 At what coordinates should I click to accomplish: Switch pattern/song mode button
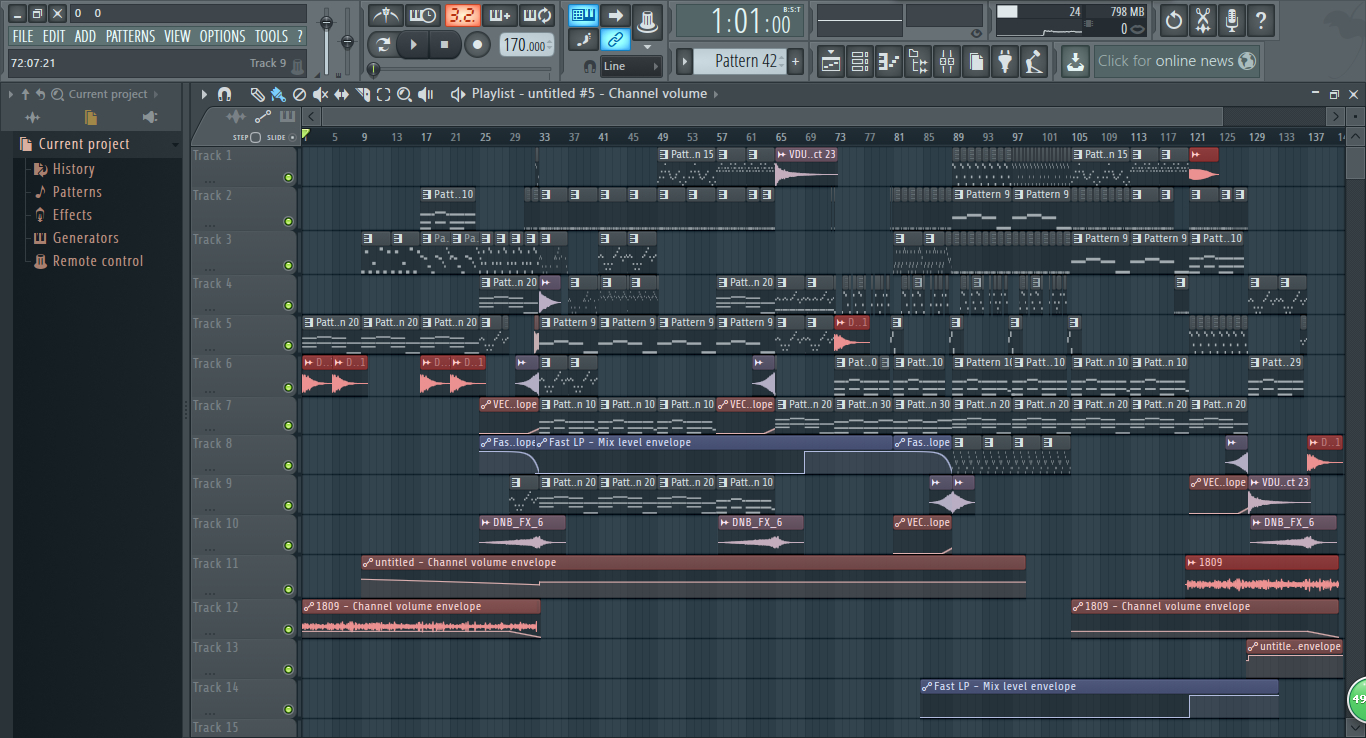(381, 45)
